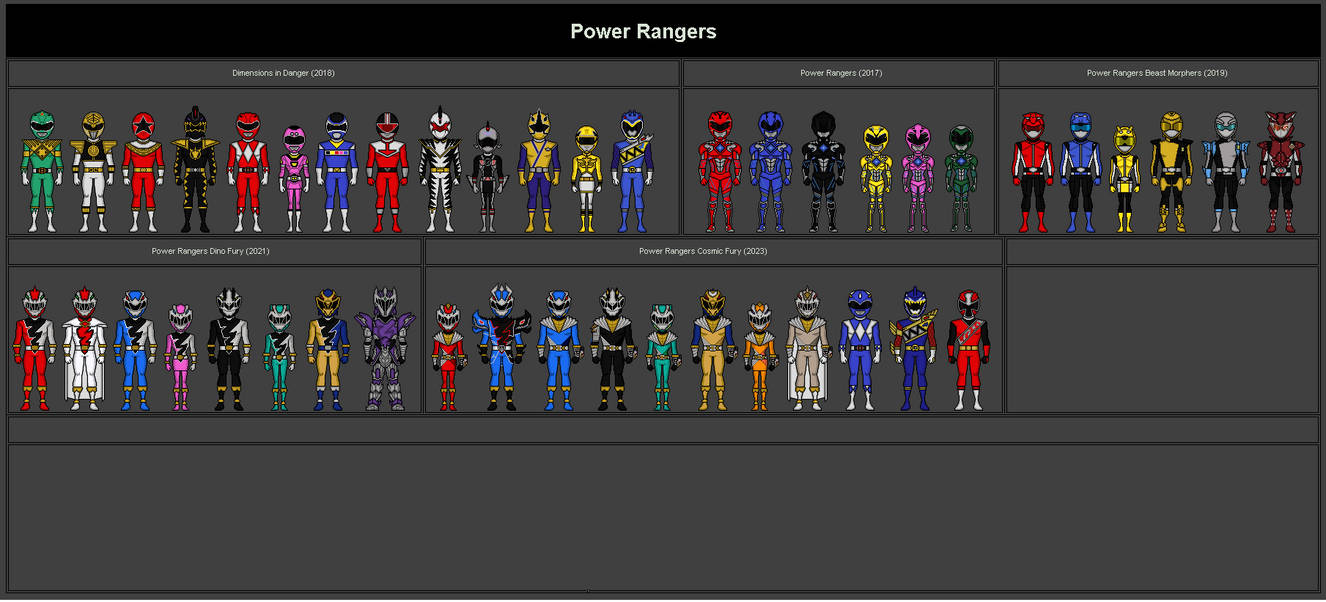
Task: Select the black Dino Fury ranger
Action: click(229, 349)
